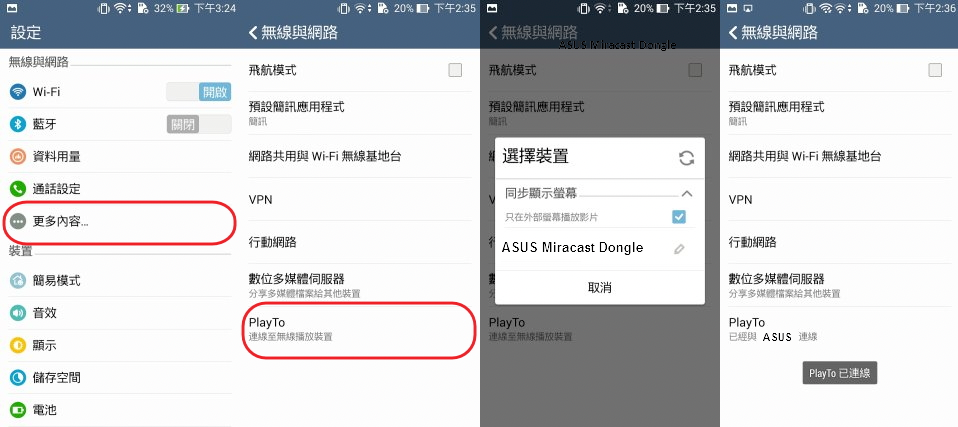Check 只在外部螢幕播放影片 checkbox

pos(679,216)
